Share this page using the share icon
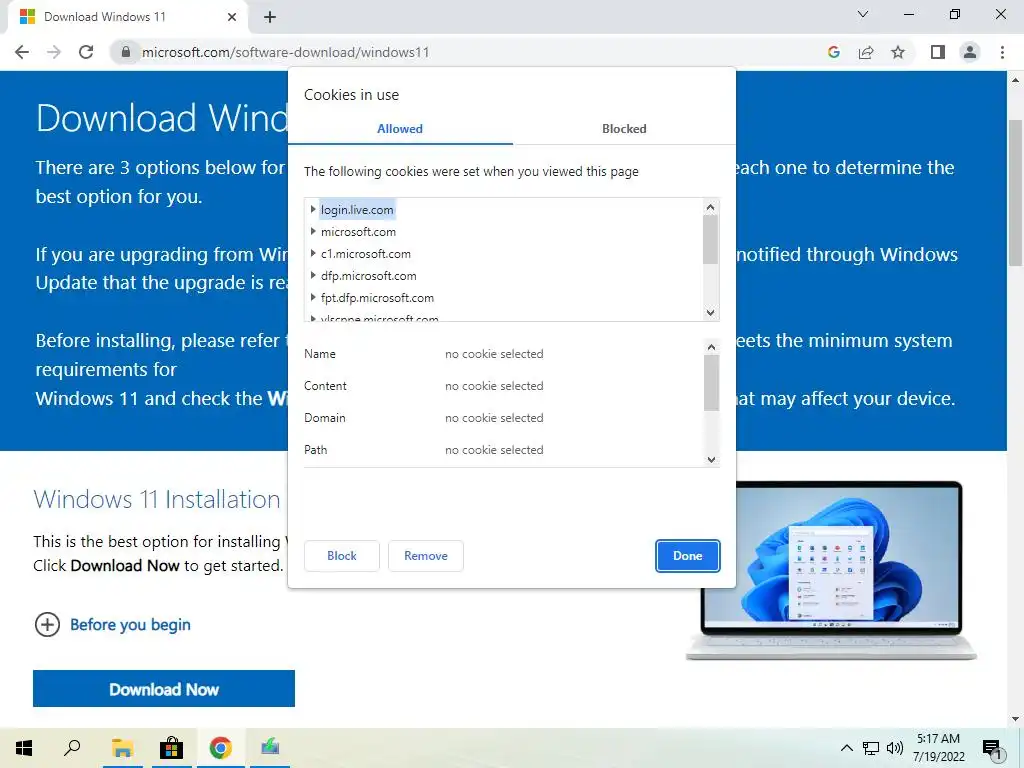This screenshot has width=1024, height=768. pos(866,52)
